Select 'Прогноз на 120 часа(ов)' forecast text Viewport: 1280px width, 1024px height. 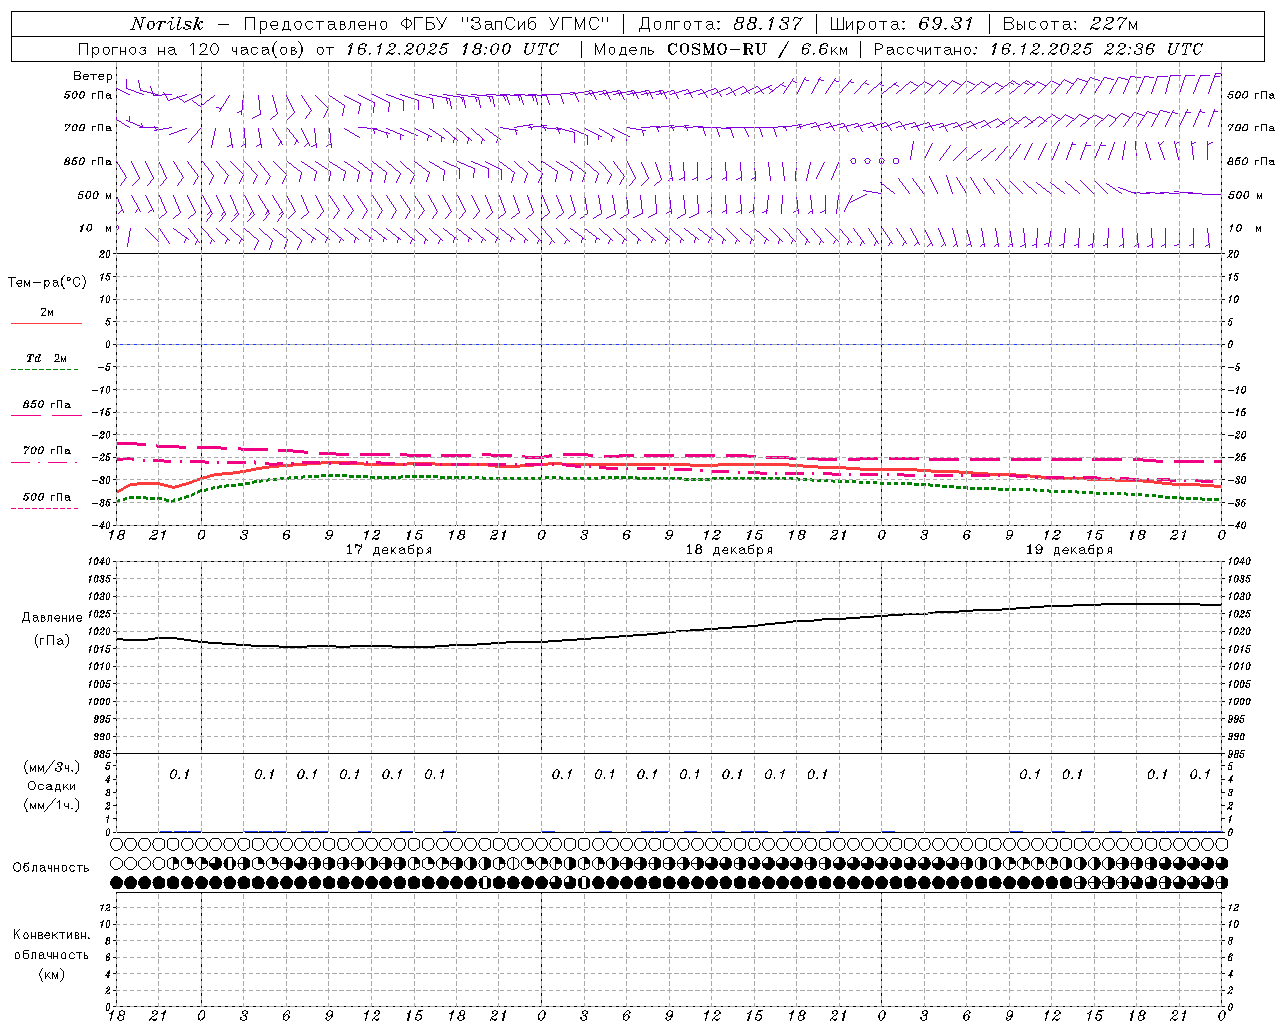tap(193, 49)
